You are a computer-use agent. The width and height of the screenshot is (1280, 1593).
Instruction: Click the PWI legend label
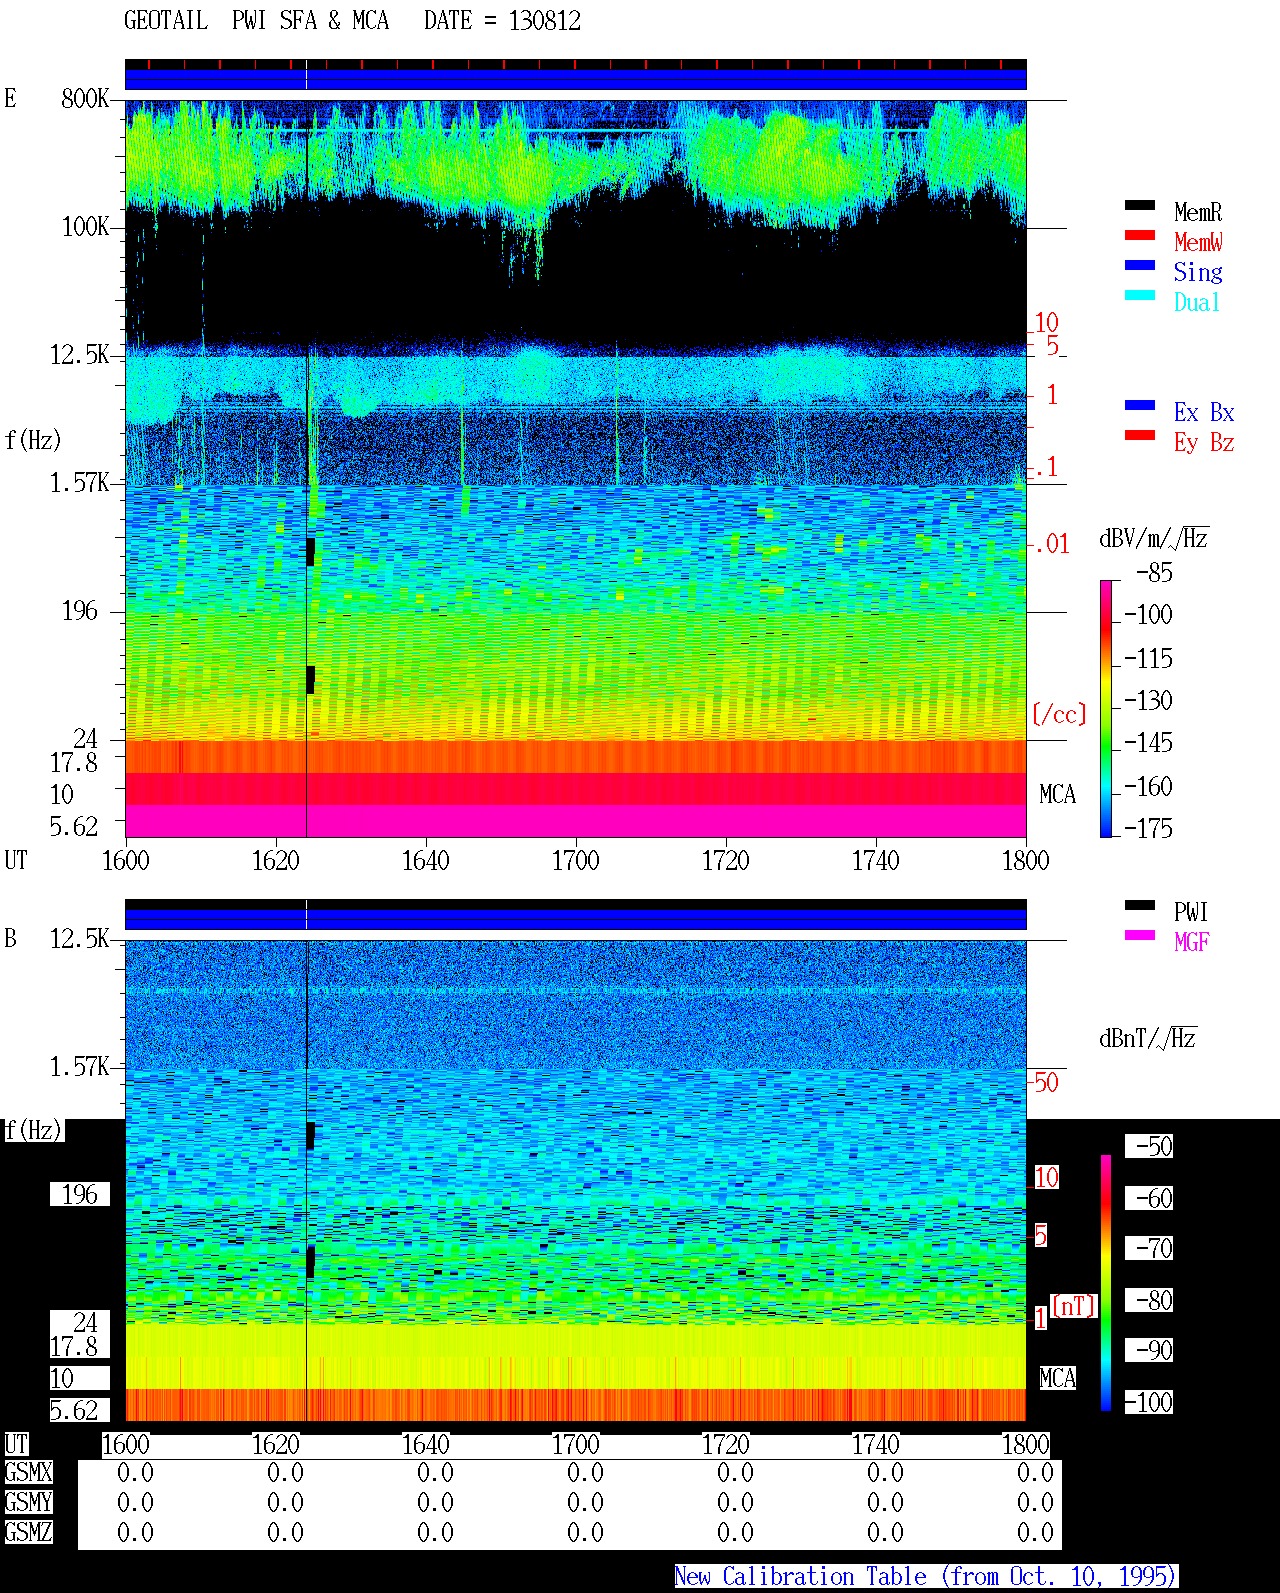pyautogui.click(x=1191, y=912)
